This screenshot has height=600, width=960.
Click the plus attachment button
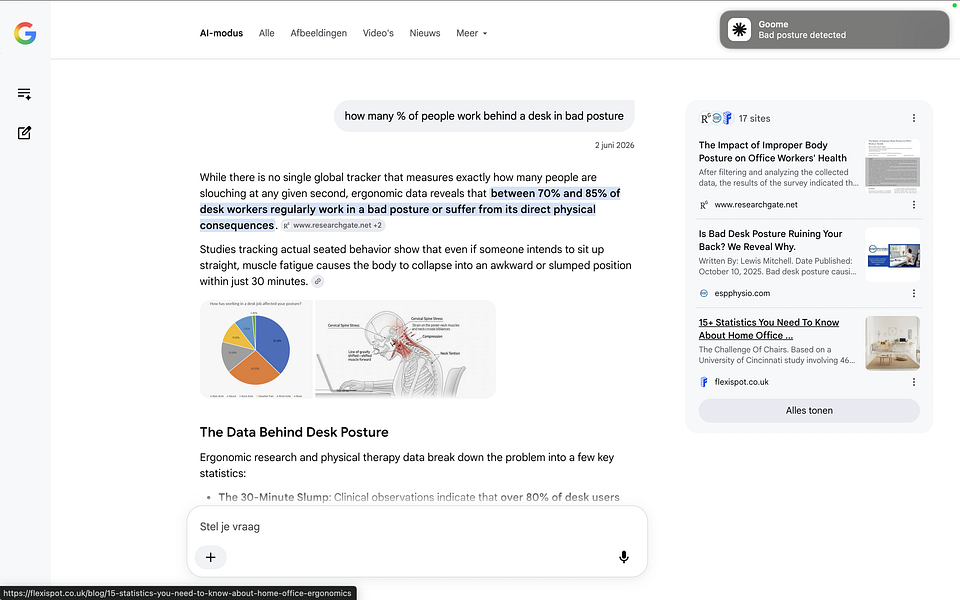pos(211,557)
